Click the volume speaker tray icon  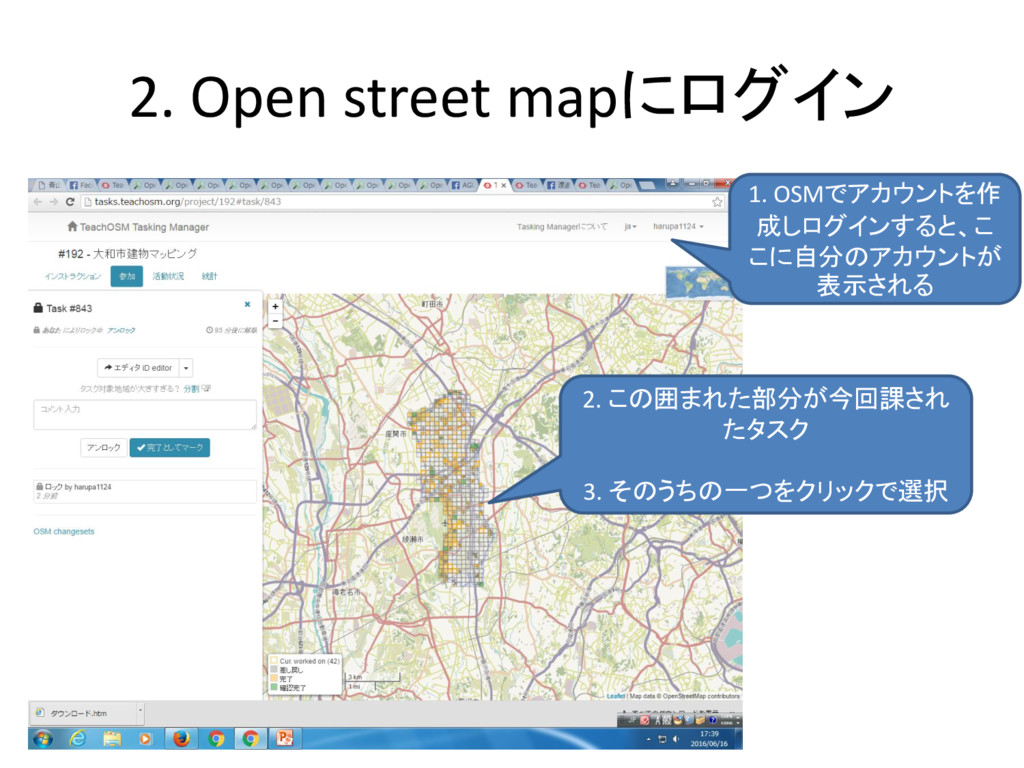[676, 739]
